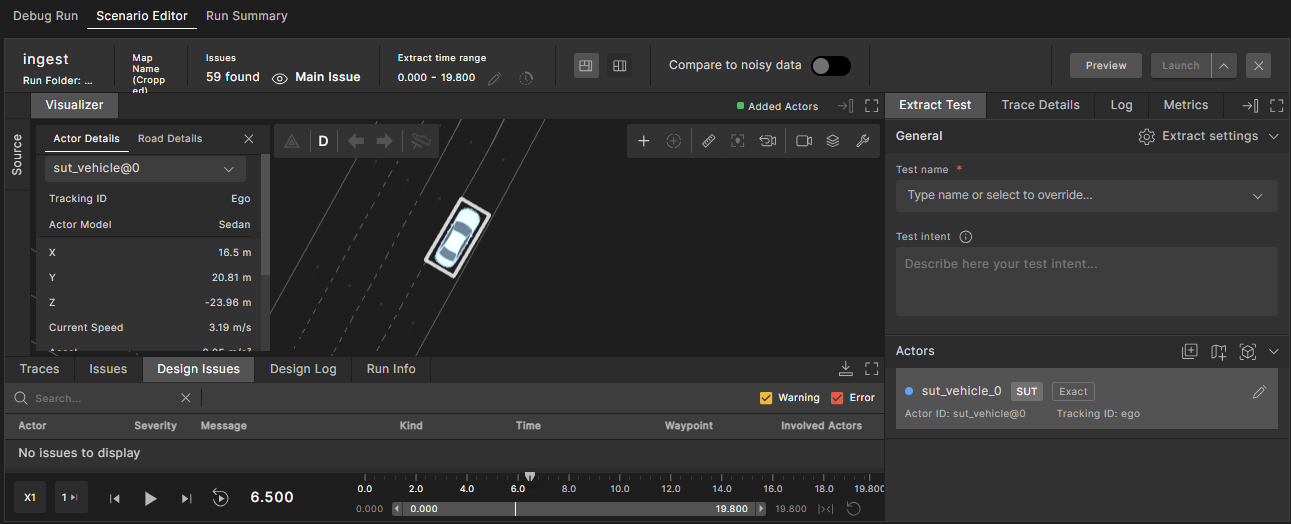Uncheck the Warning filter checkbox
Image resolution: width=1291 pixels, height=524 pixels.
[766, 398]
